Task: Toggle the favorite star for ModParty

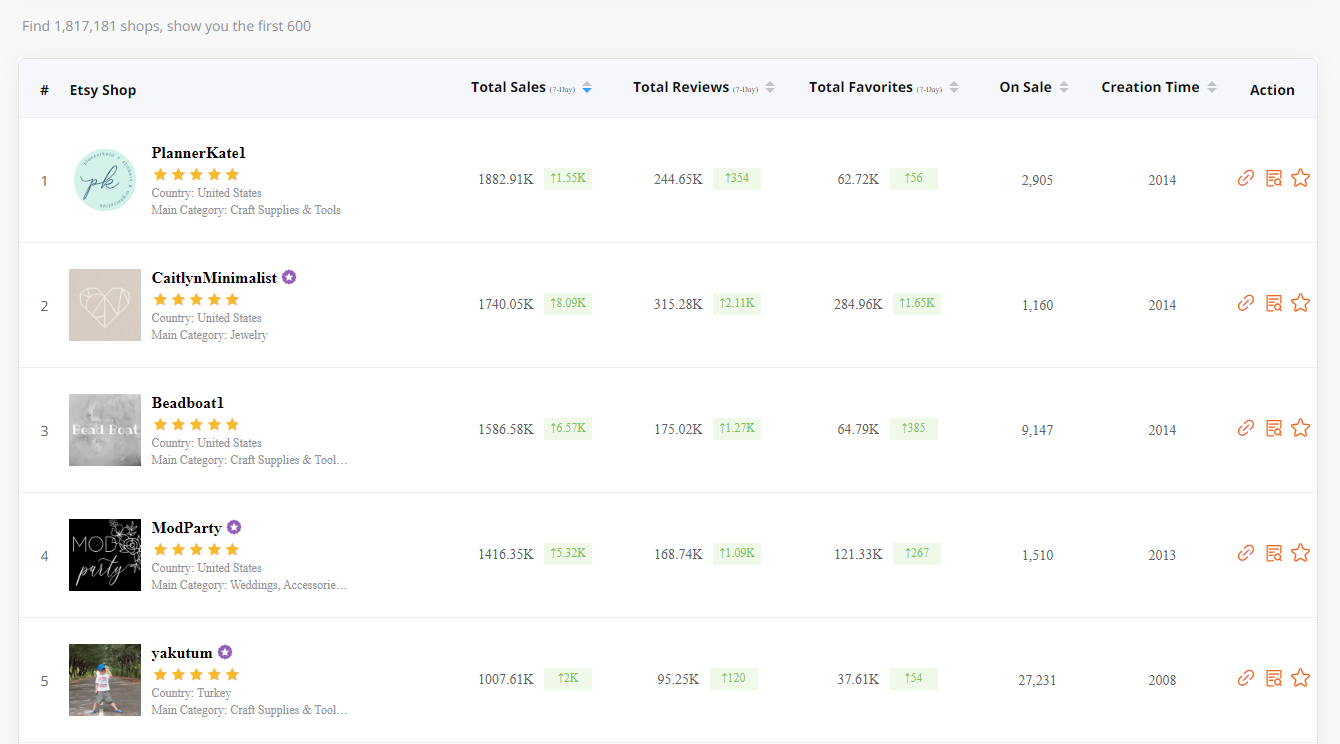Action: [x=1301, y=552]
